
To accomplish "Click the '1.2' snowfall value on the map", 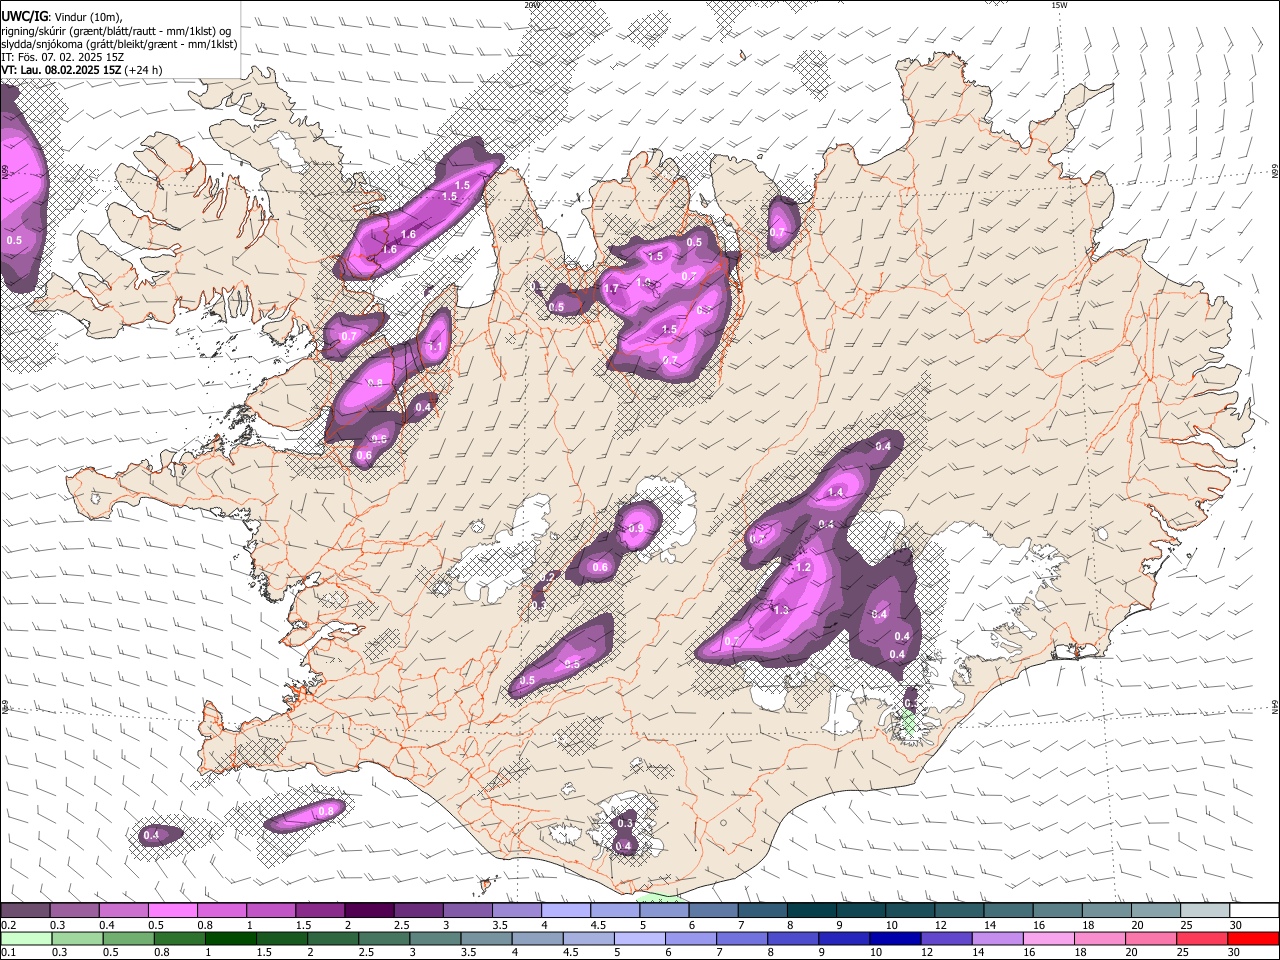I will (x=803, y=567).
